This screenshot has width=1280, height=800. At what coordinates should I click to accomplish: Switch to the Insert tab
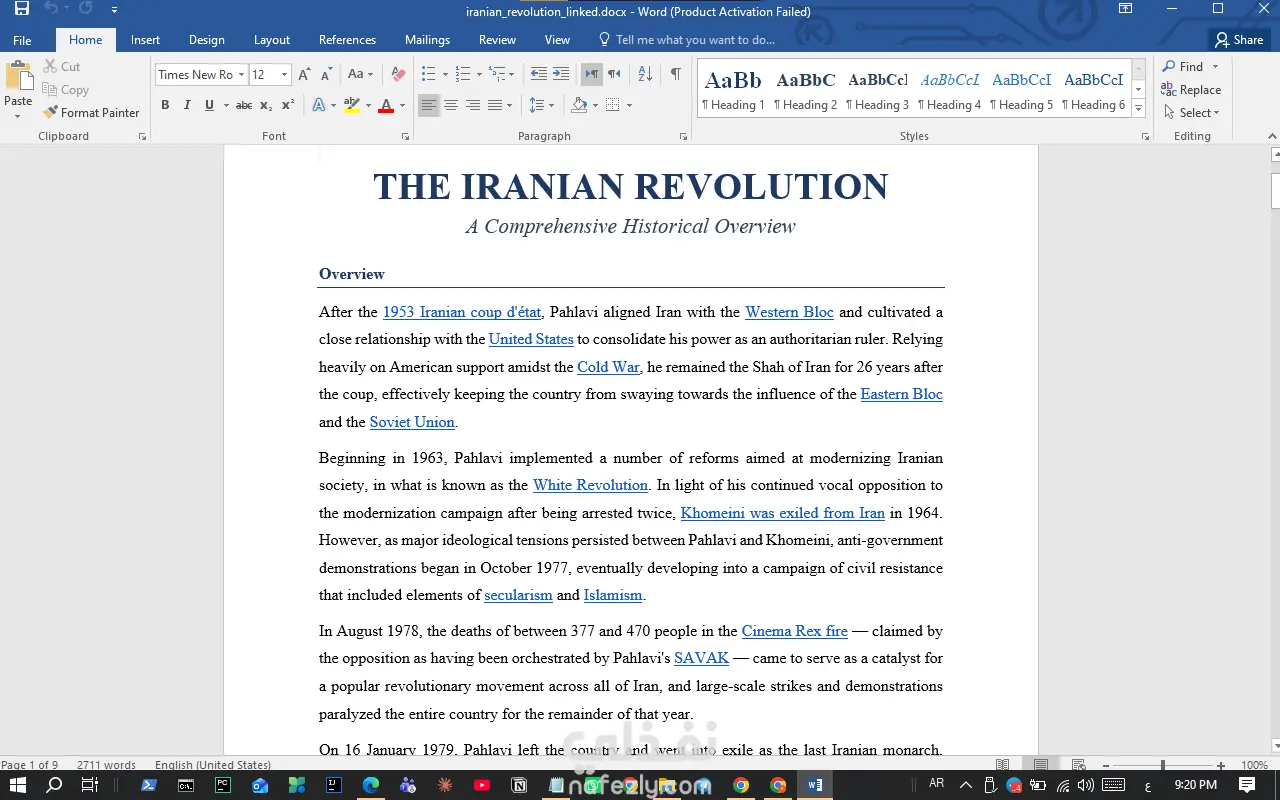point(145,40)
